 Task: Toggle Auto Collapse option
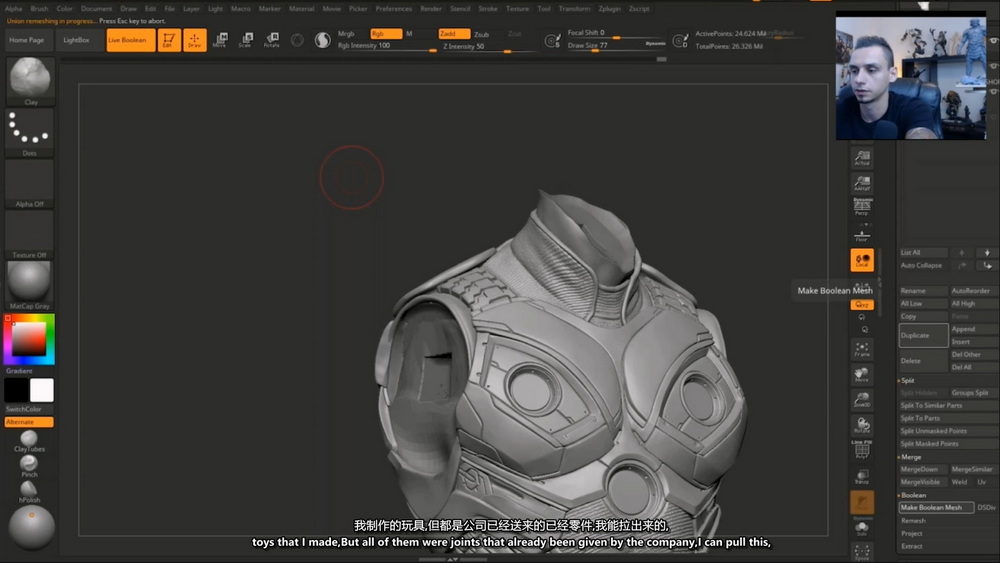[923, 265]
